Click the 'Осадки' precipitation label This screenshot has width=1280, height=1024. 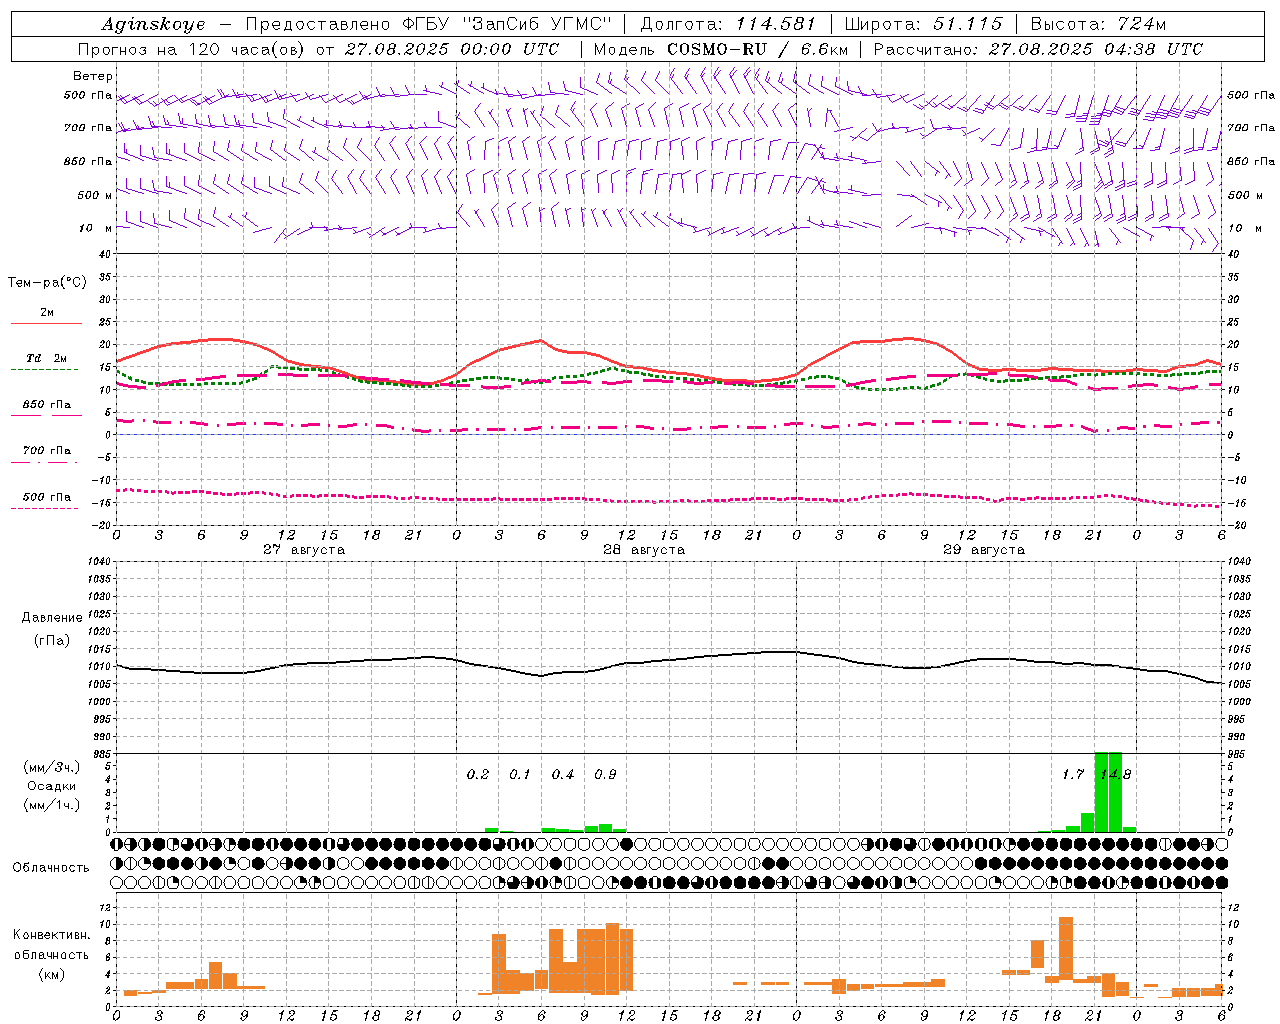(52, 786)
